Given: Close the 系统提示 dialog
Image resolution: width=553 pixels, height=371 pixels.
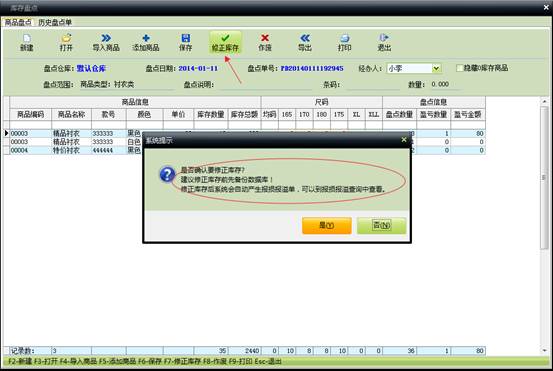Looking at the screenshot, I should coord(404,140).
